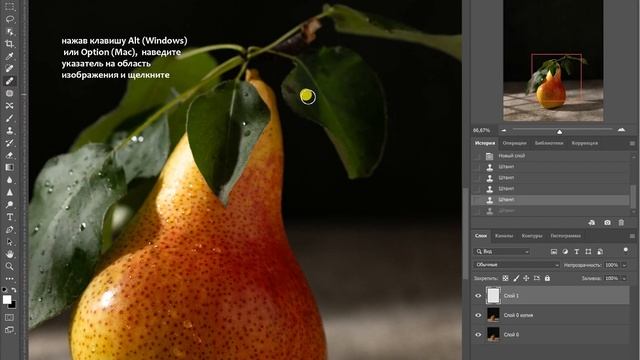Create a new history snapshot
The width and height of the screenshot is (640, 360).
pyautogui.click(x=607, y=223)
